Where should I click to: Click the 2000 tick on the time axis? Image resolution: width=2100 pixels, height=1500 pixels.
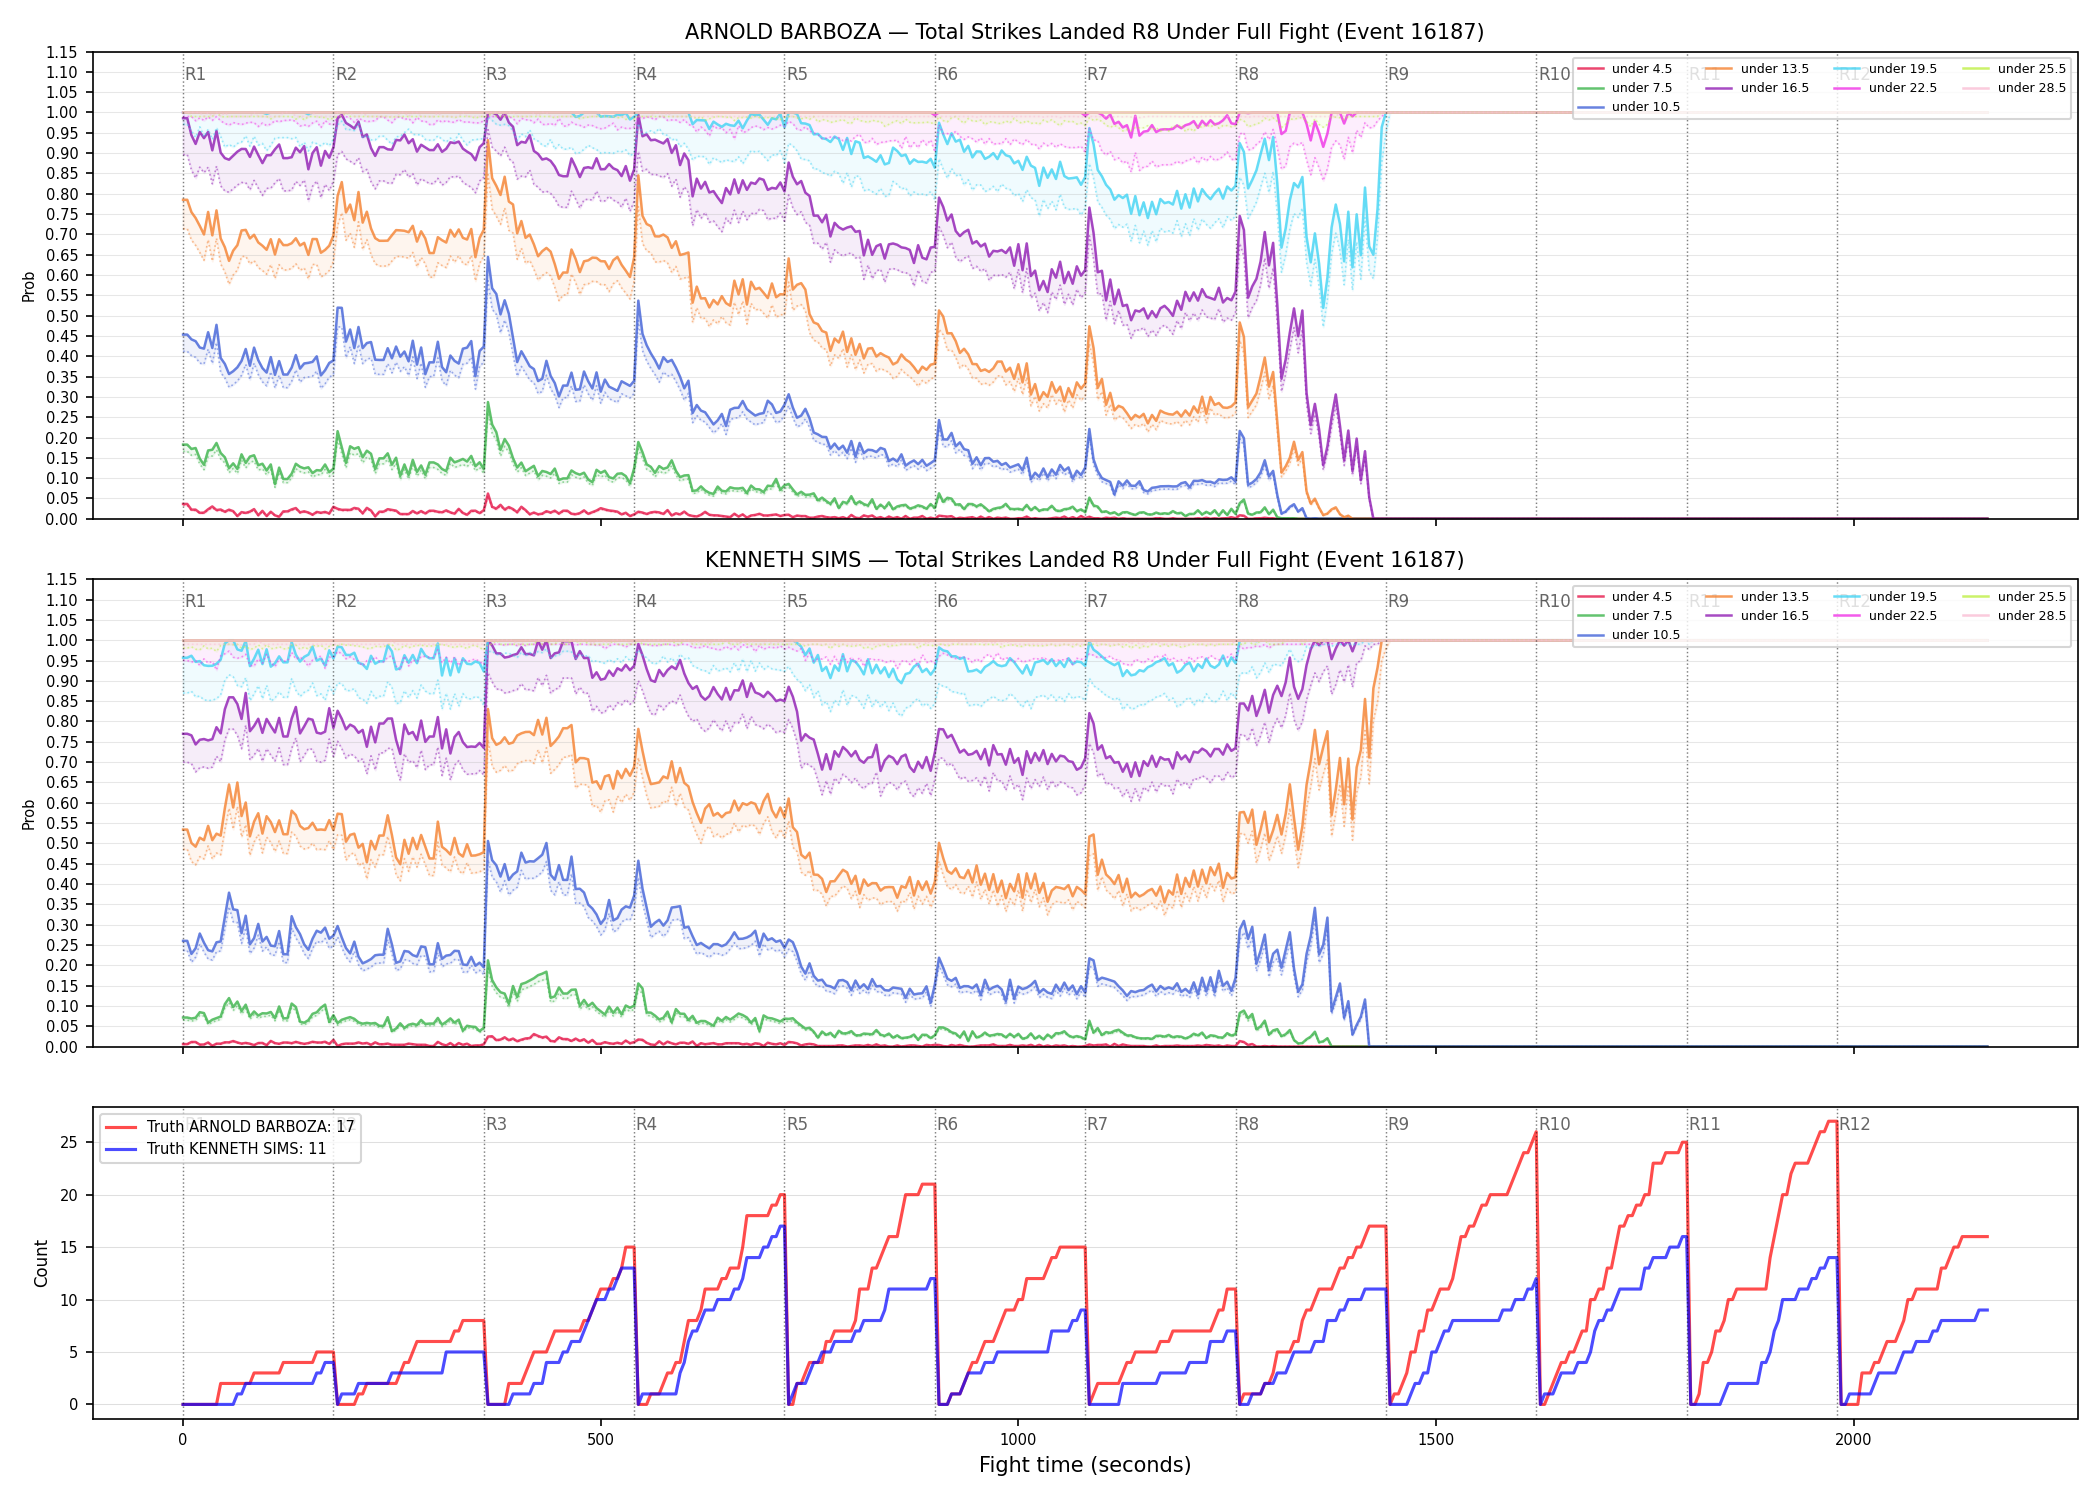click(x=1853, y=1439)
